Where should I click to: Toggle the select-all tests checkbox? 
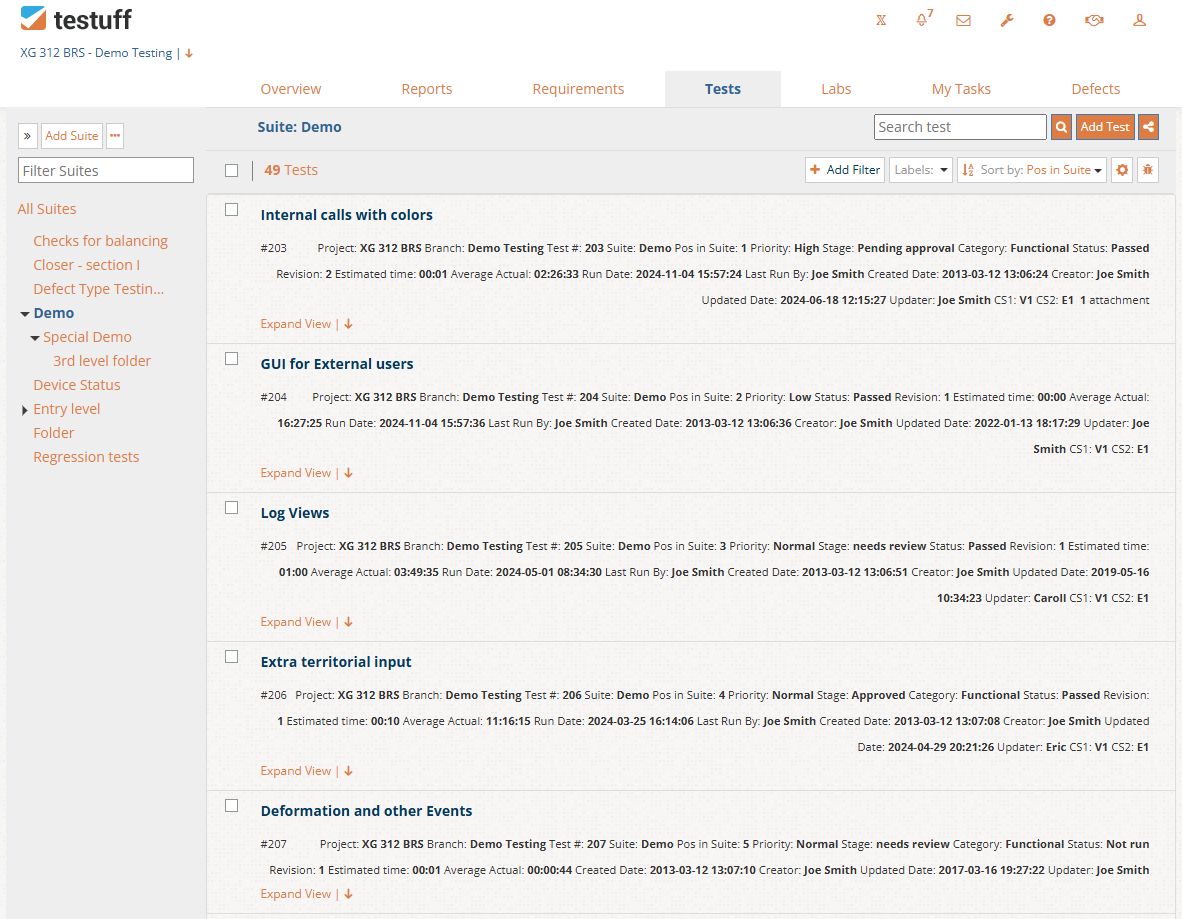231,170
